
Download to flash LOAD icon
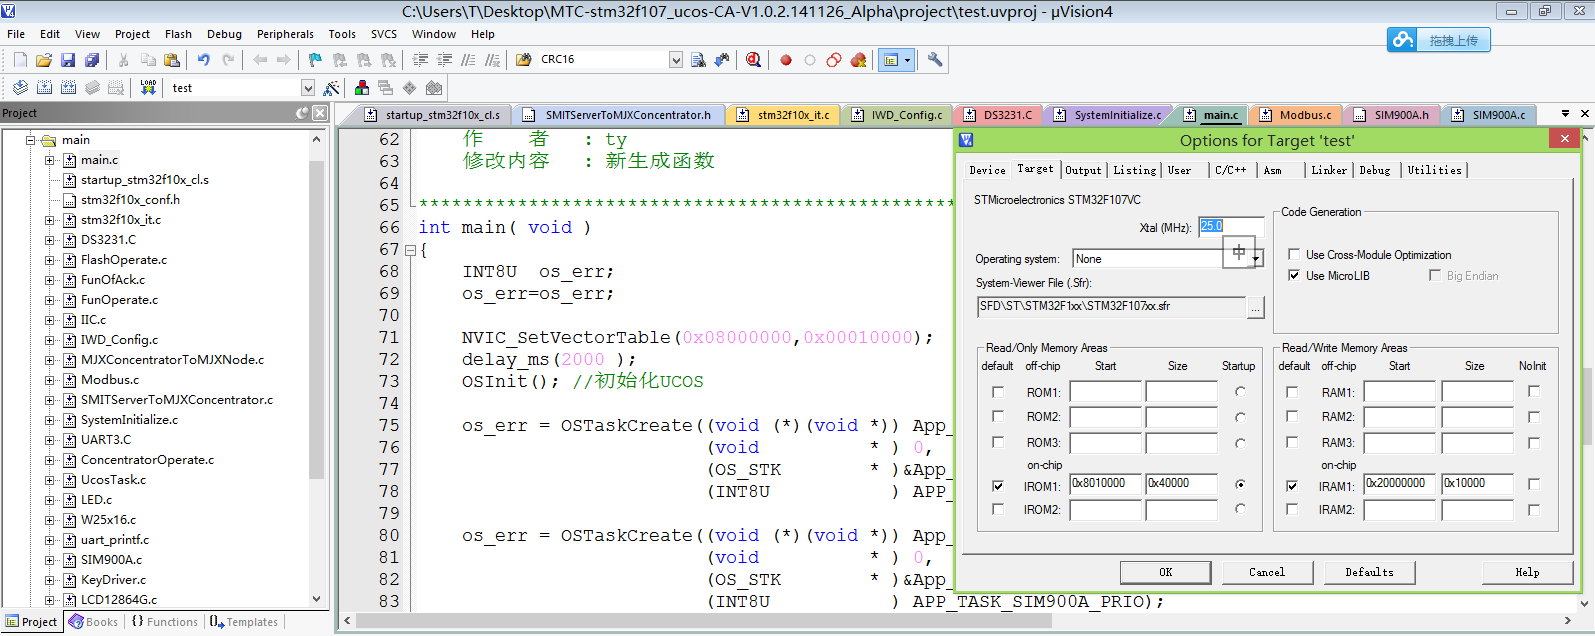[148, 88]
